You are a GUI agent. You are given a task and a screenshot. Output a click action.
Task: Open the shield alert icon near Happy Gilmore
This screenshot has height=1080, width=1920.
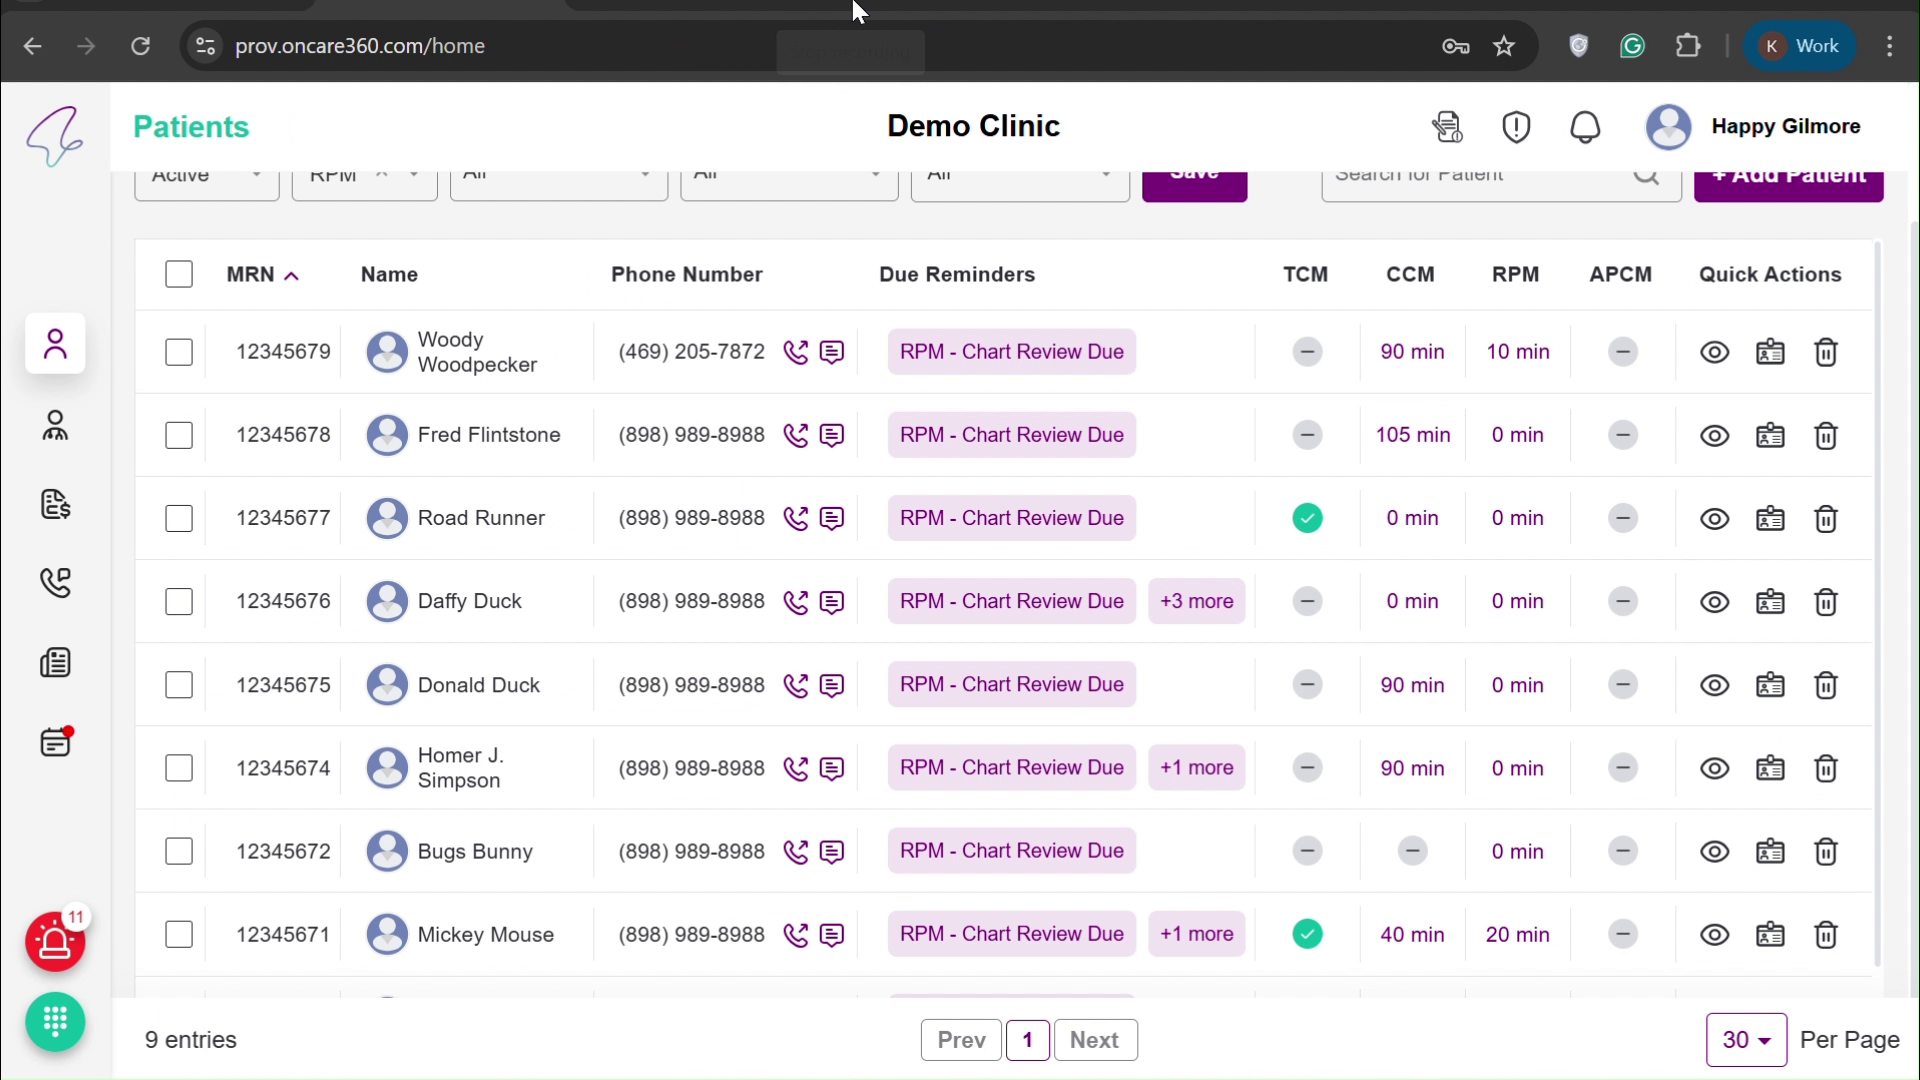click(1516, 127)
